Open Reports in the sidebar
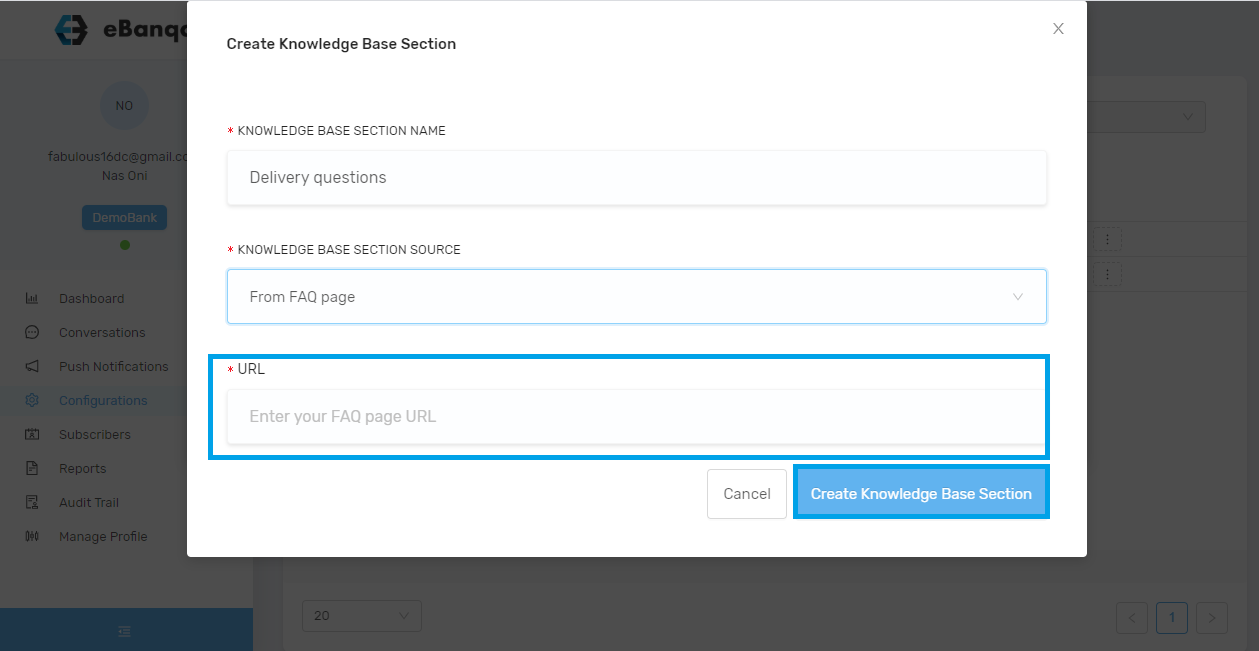The image size is (1259, 651). [82, 468]
